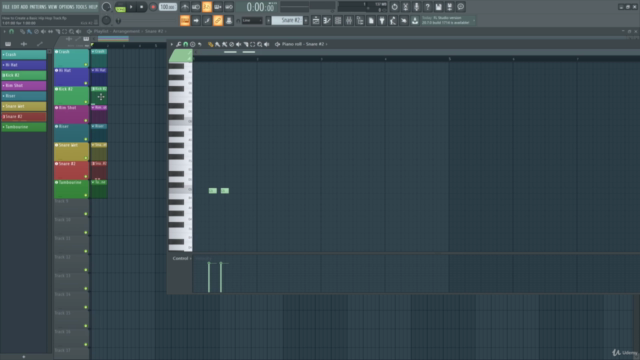Select the Piano roll zoom tool
640x360 pixels.
pyautogui.click(x=260, y=44)
